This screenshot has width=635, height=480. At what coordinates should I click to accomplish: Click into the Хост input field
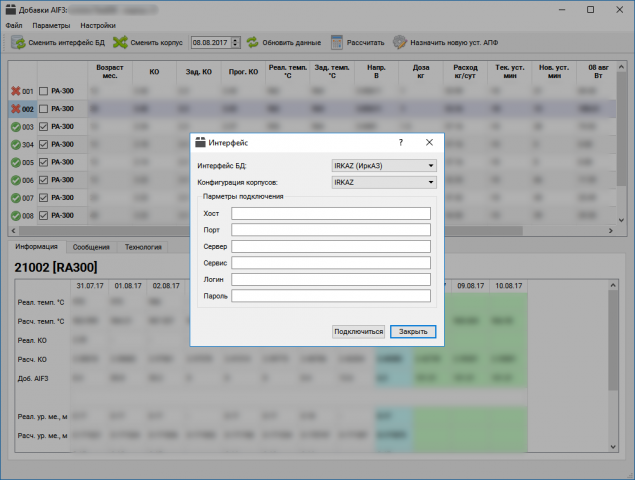[x=331, y=213]
